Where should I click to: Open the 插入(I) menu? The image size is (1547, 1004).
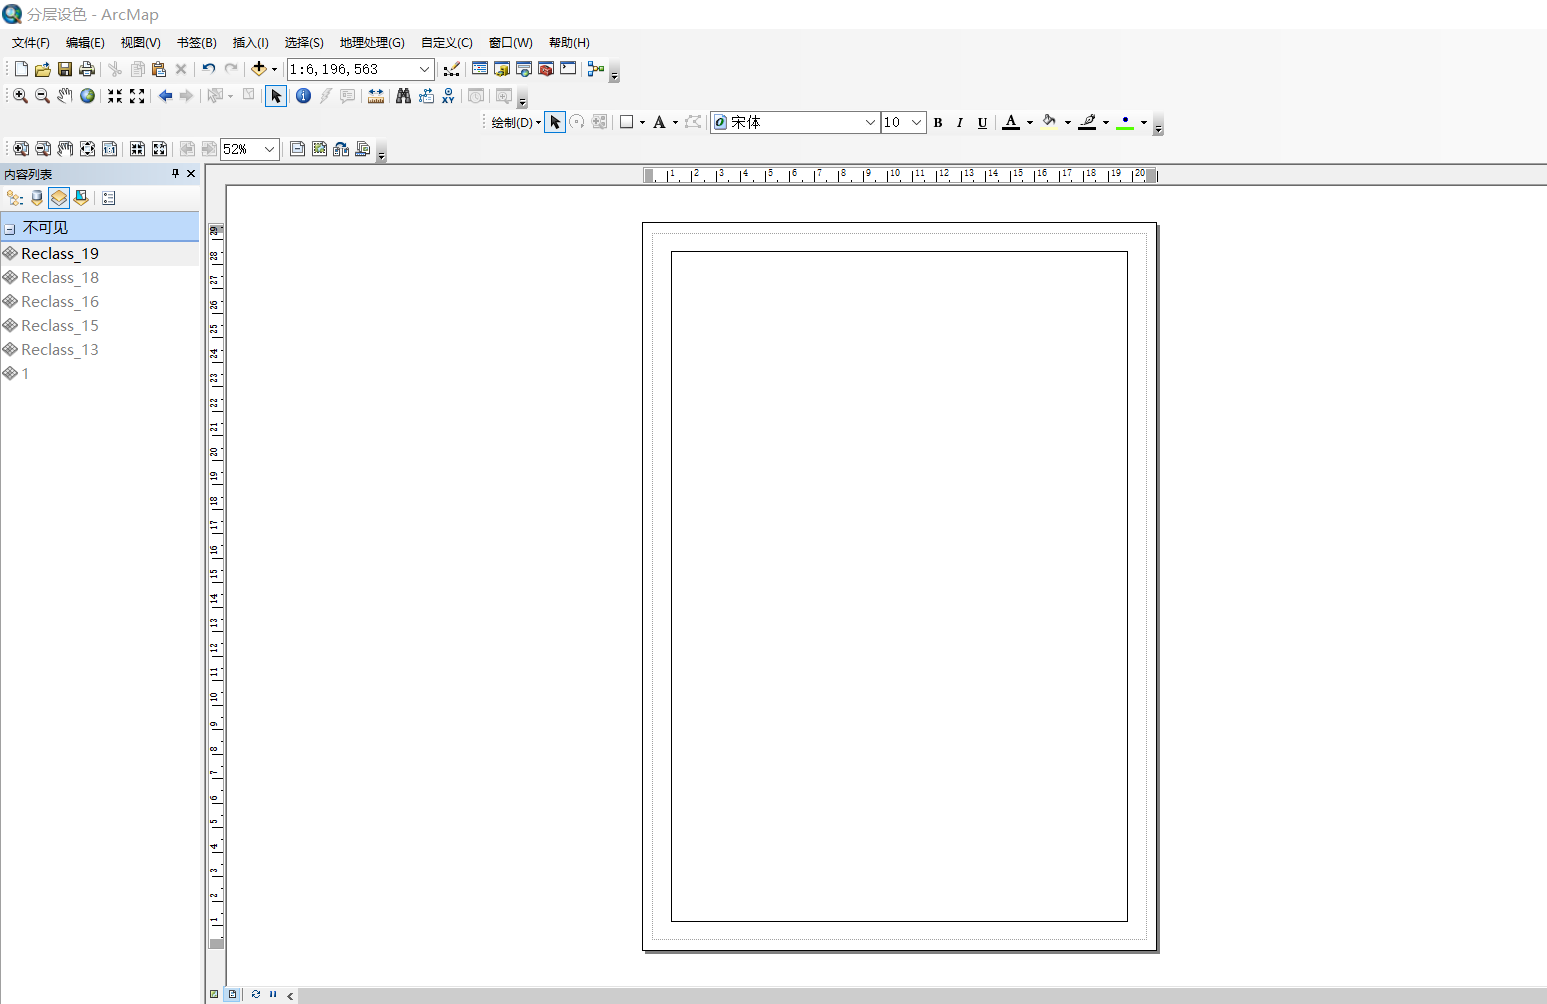(250, 43)
